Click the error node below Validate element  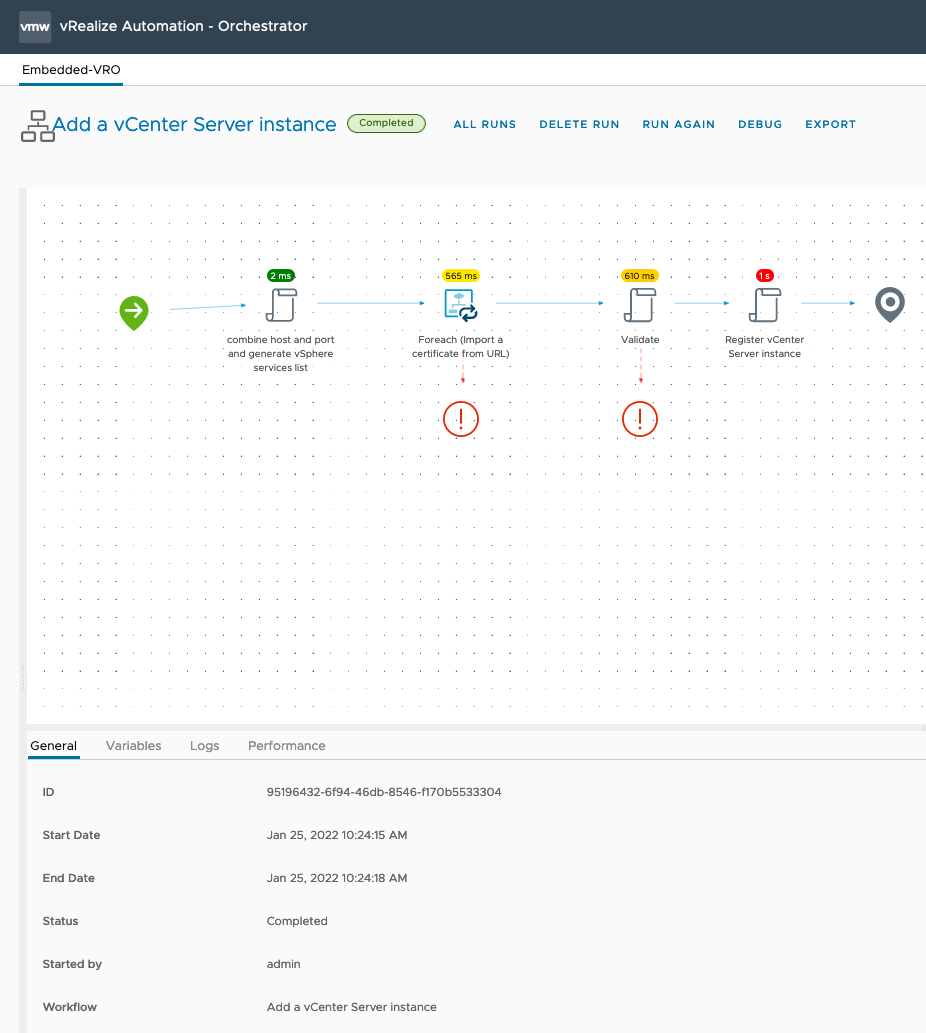(x=640, y=419)
